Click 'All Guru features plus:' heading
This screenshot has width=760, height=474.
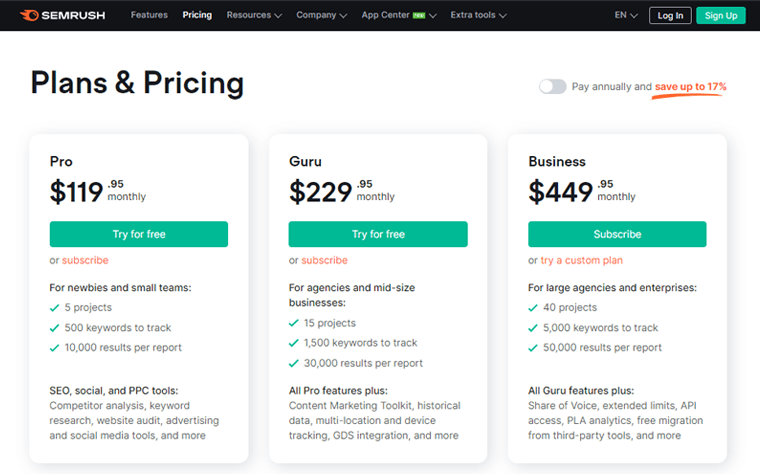(581, 391)
